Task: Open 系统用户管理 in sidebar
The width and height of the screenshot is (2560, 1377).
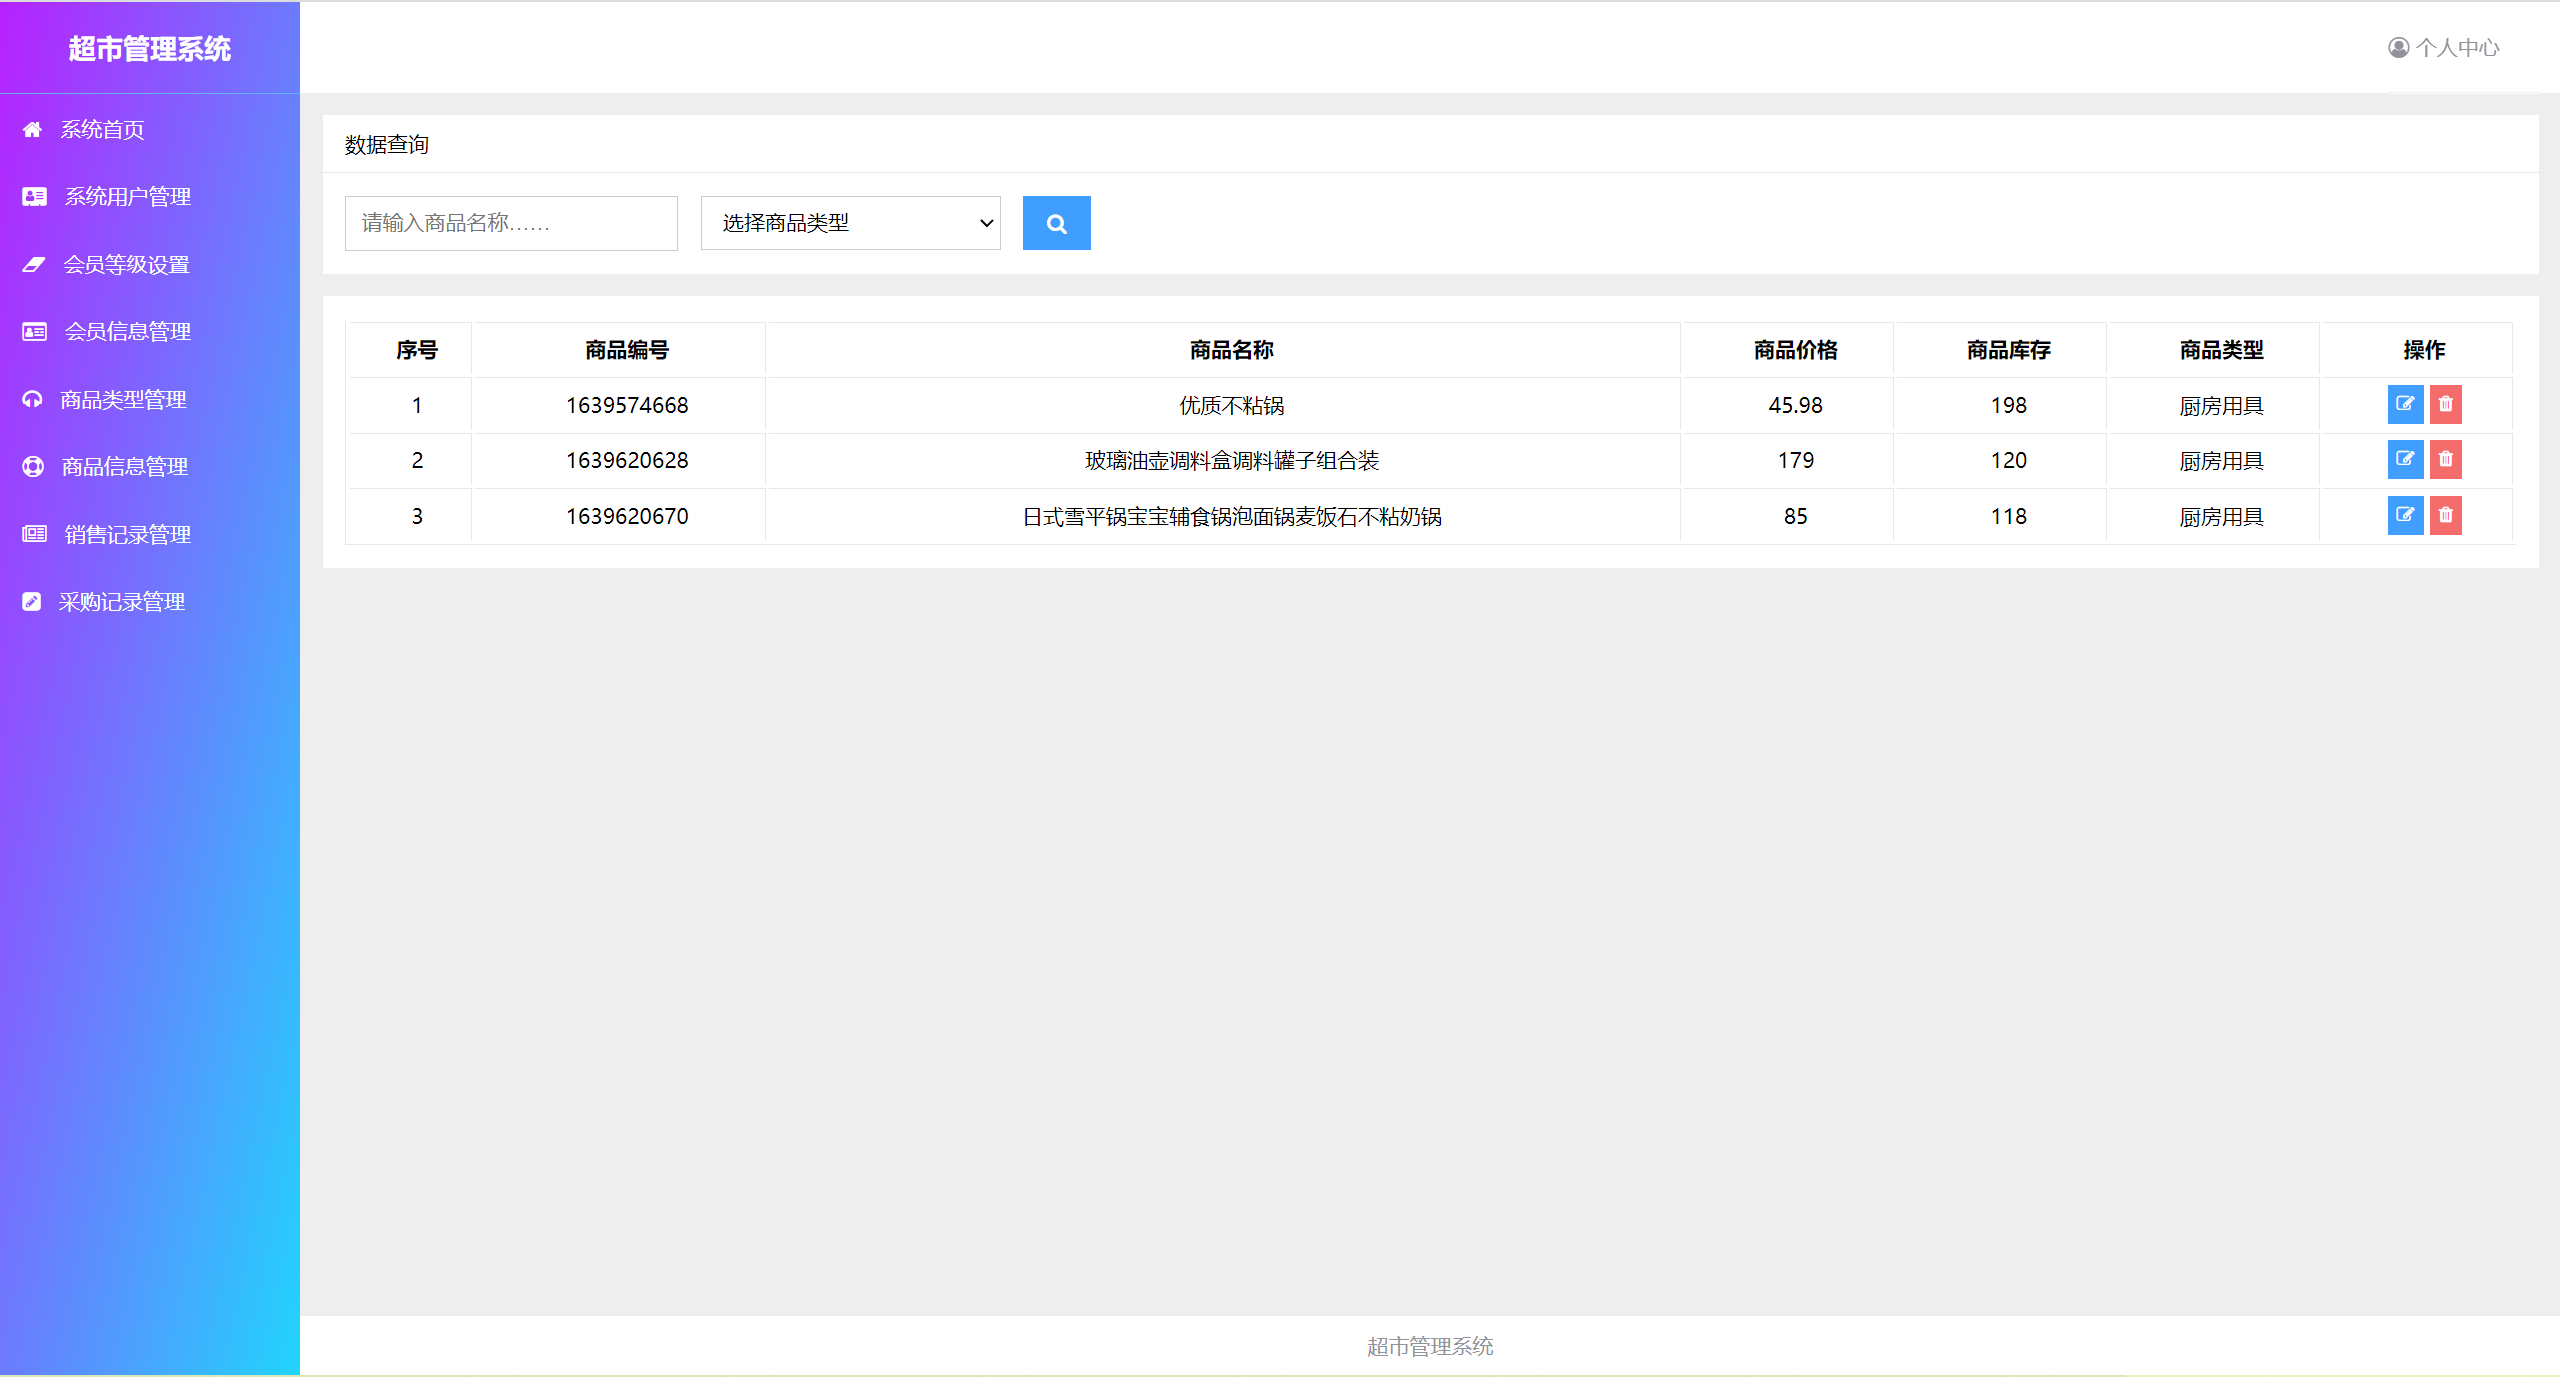Action: click(127, 197)
